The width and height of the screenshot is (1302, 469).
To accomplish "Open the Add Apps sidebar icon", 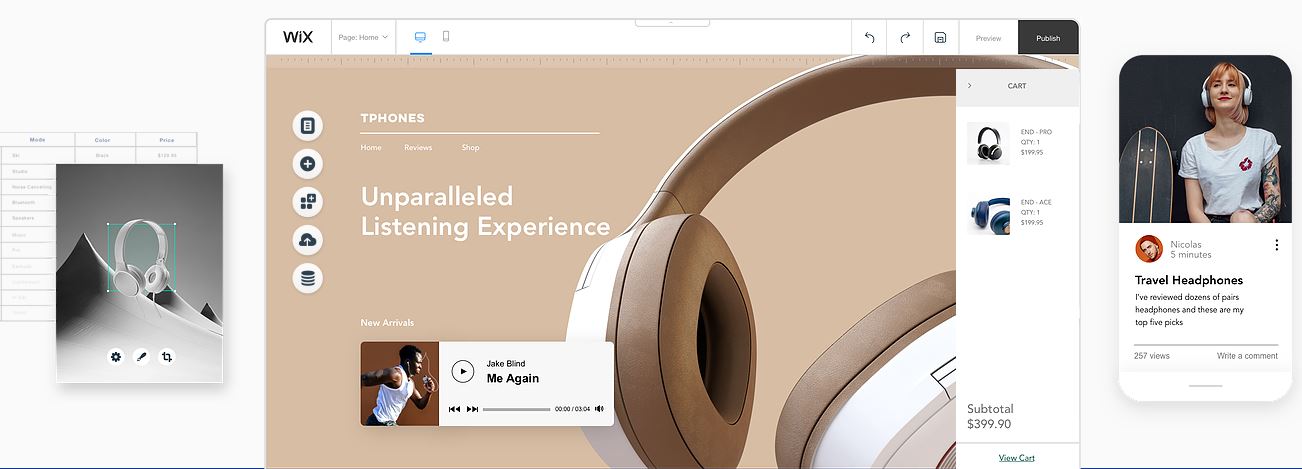I will [307, 201].
